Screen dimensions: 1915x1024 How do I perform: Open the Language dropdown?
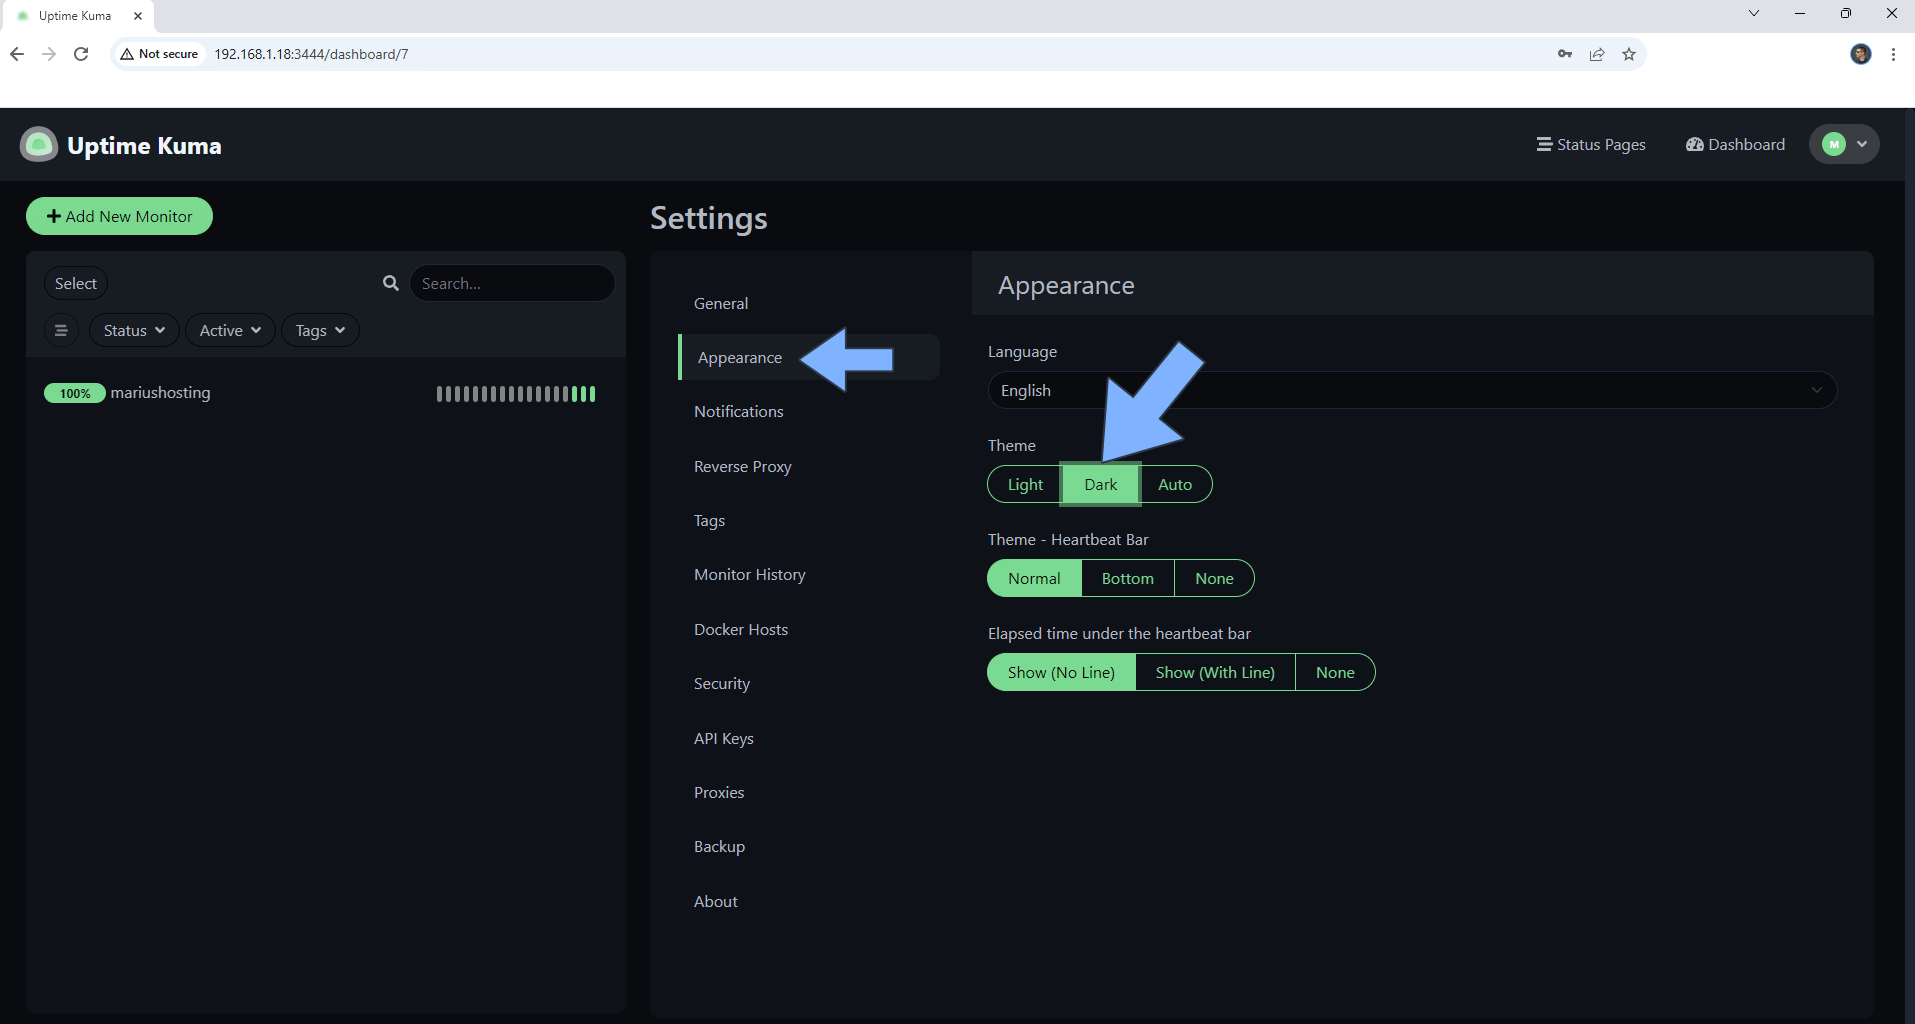coord(1411,390)
